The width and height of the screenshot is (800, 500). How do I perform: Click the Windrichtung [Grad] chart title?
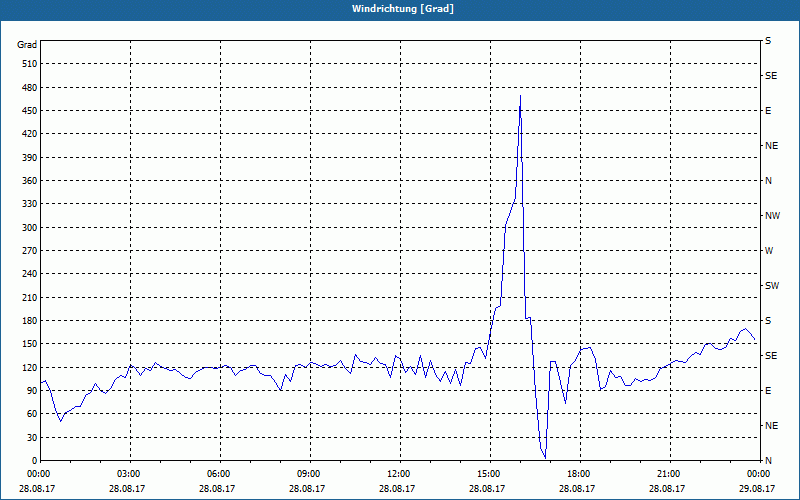click(403, 9)
